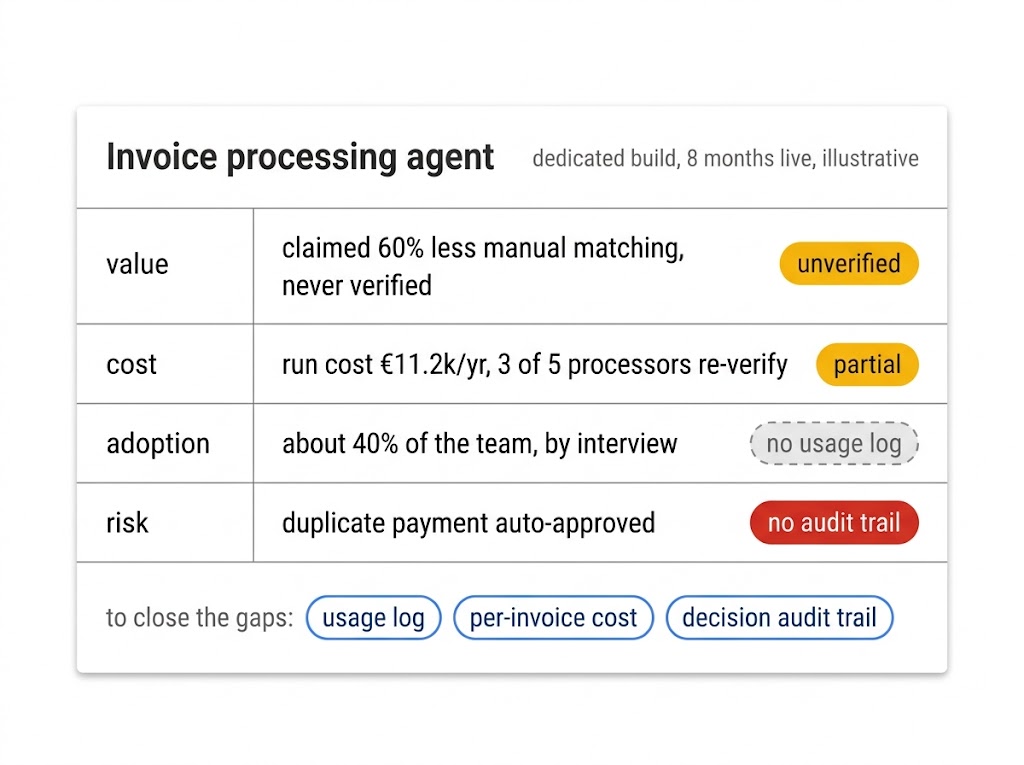Viewport: 1024px width, 765px height.
Task: Select the 'adoption' row label
Action: pos(158,444)
